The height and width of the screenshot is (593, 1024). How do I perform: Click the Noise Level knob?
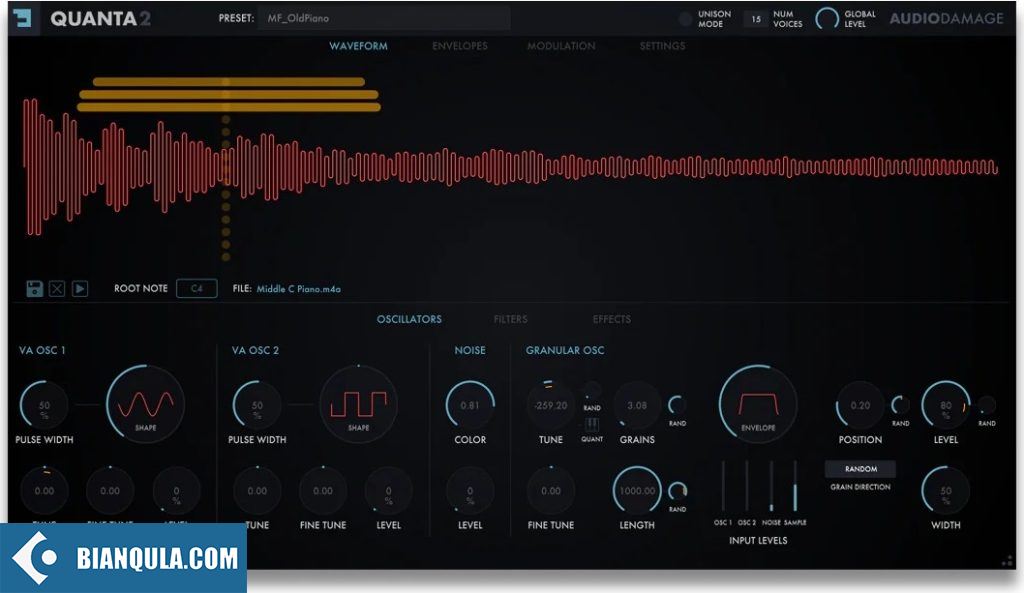coord(470,490)
